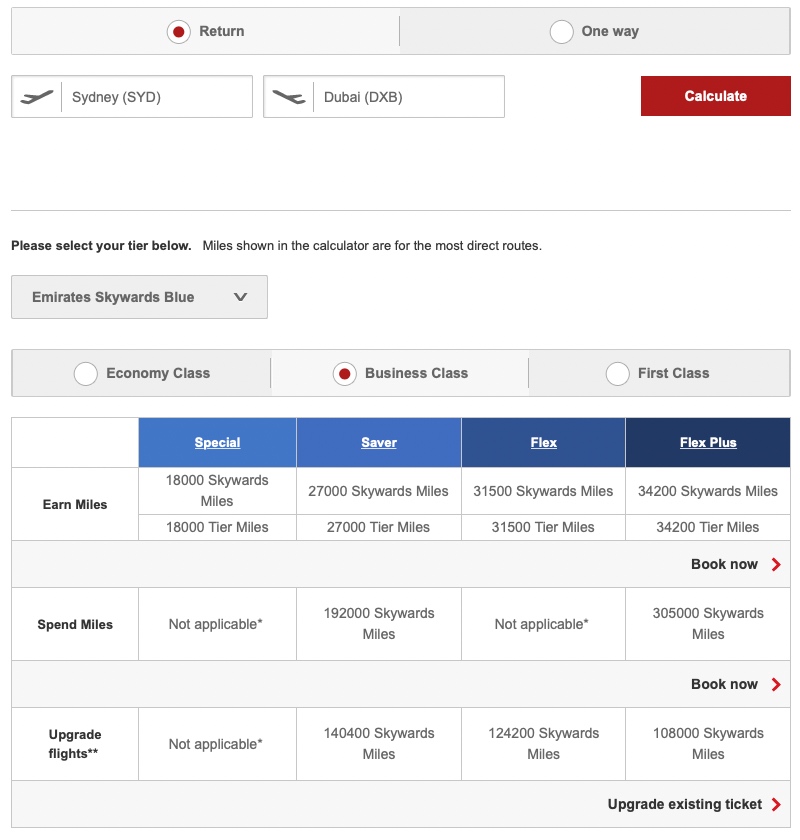Open the Saver fare column link
The width and height of the screenshot is (800, 840).
(x=378, y=441)
